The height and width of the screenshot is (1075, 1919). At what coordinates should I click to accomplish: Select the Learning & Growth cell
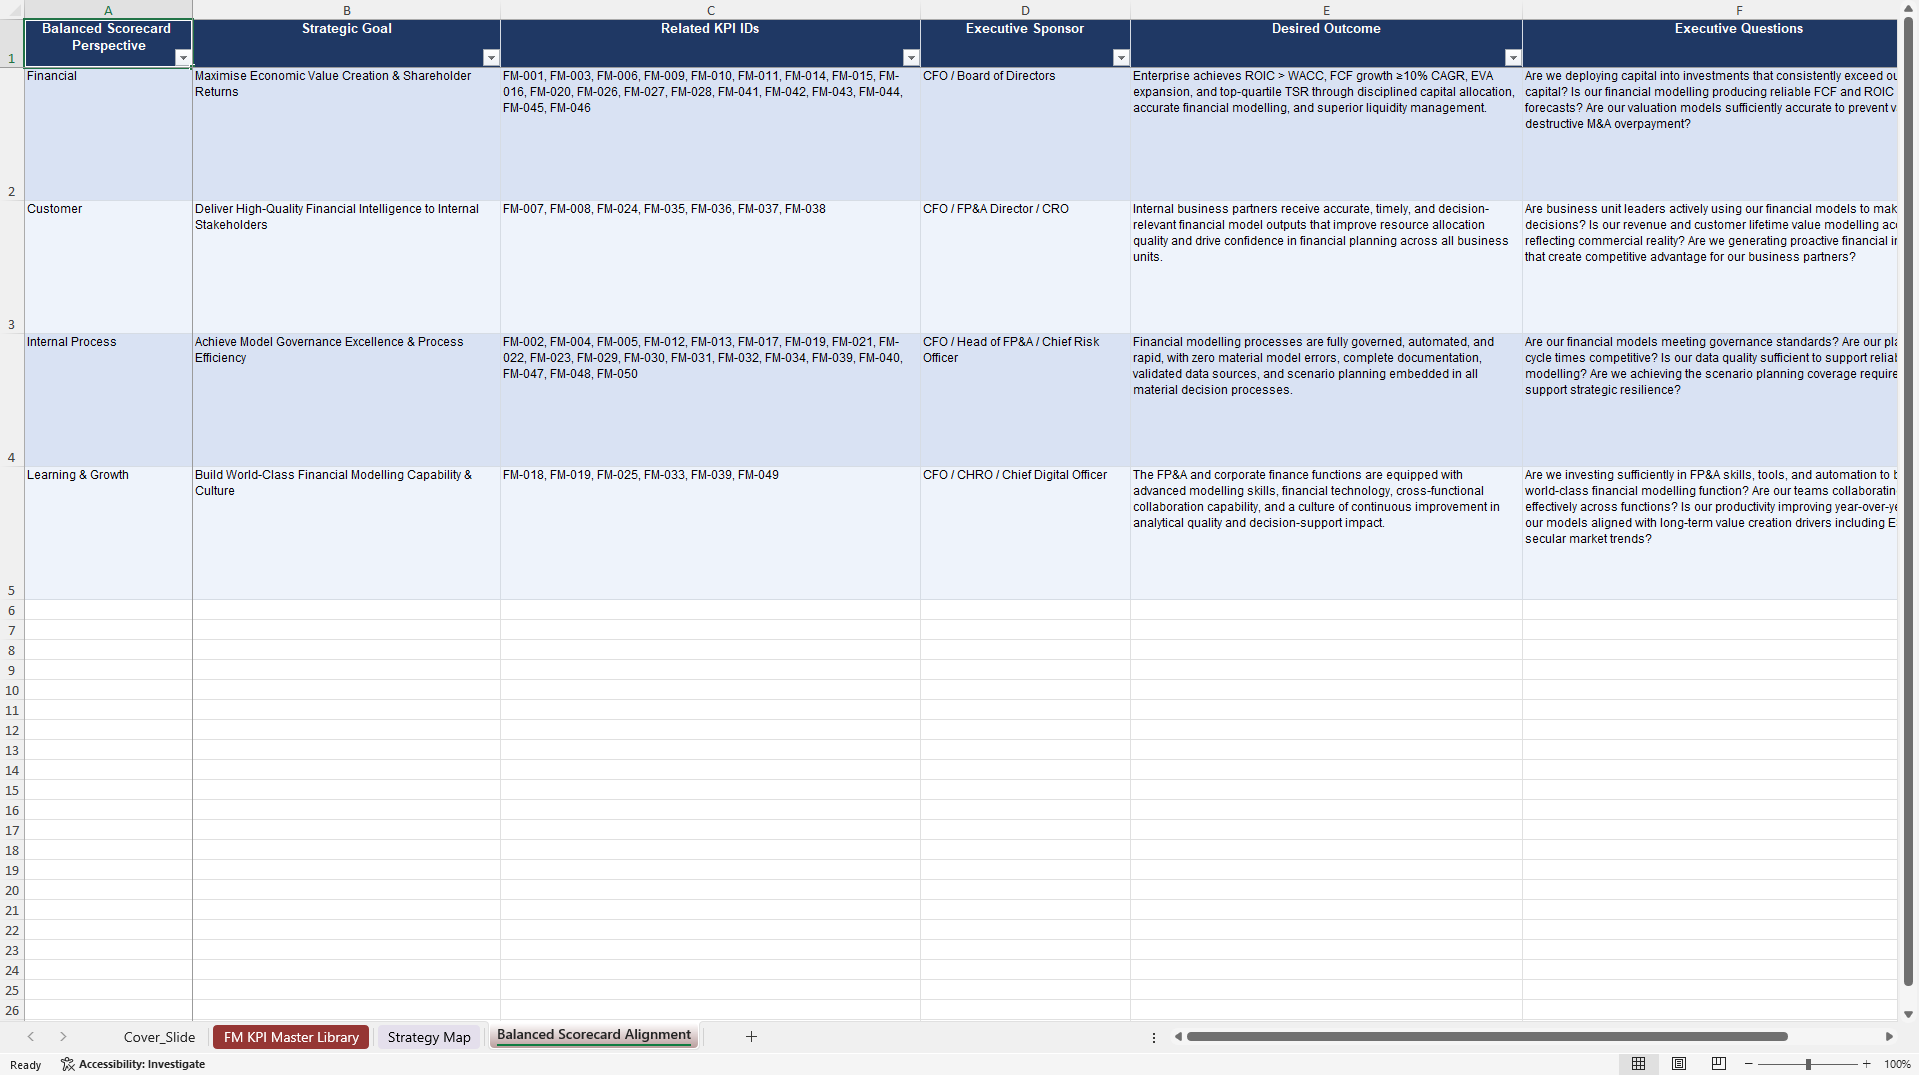[x=108, y=533]
